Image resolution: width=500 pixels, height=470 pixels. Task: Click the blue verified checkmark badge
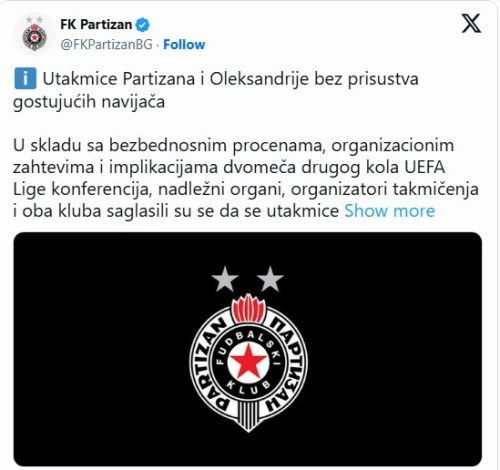tap(143, 25)
